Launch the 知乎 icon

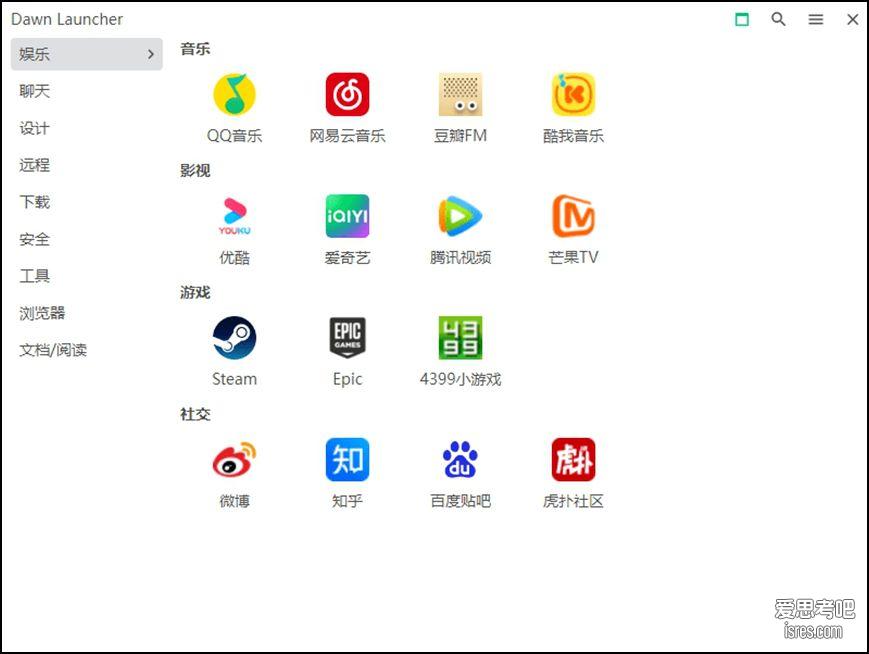tap(347, 459)
